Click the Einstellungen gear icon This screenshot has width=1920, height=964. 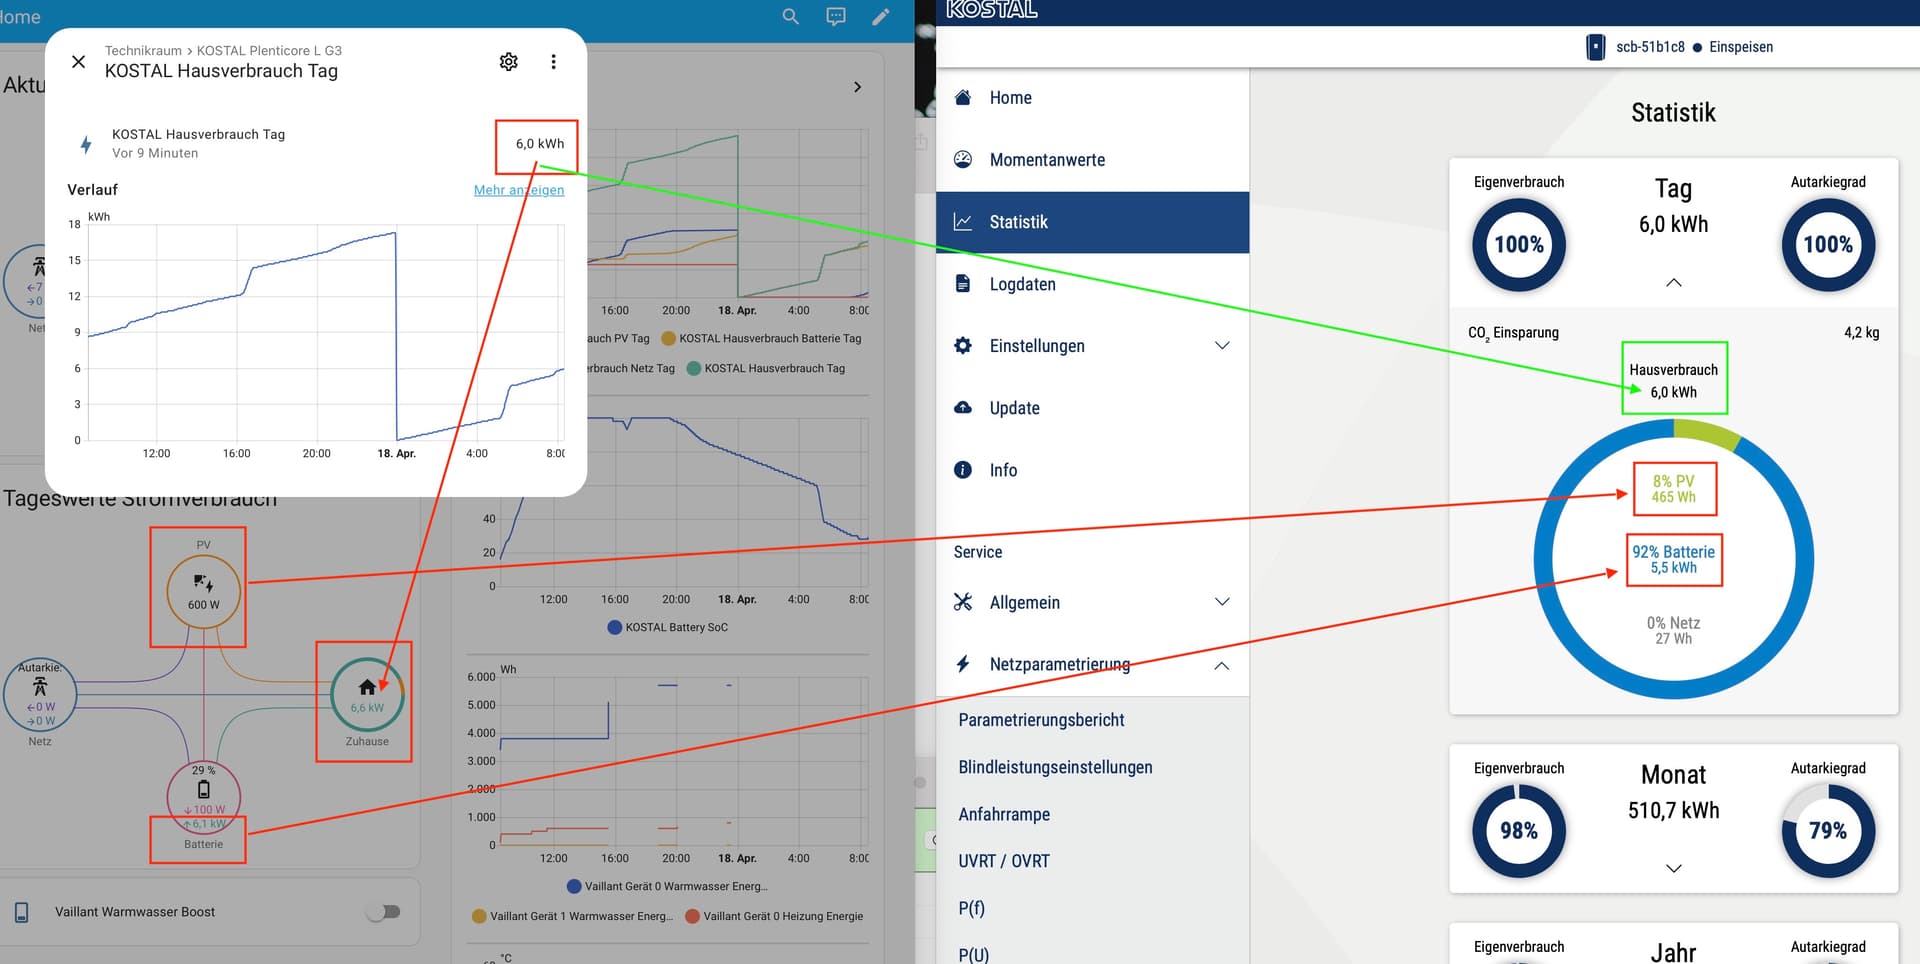pyautogui.click(x=963, y=345)
